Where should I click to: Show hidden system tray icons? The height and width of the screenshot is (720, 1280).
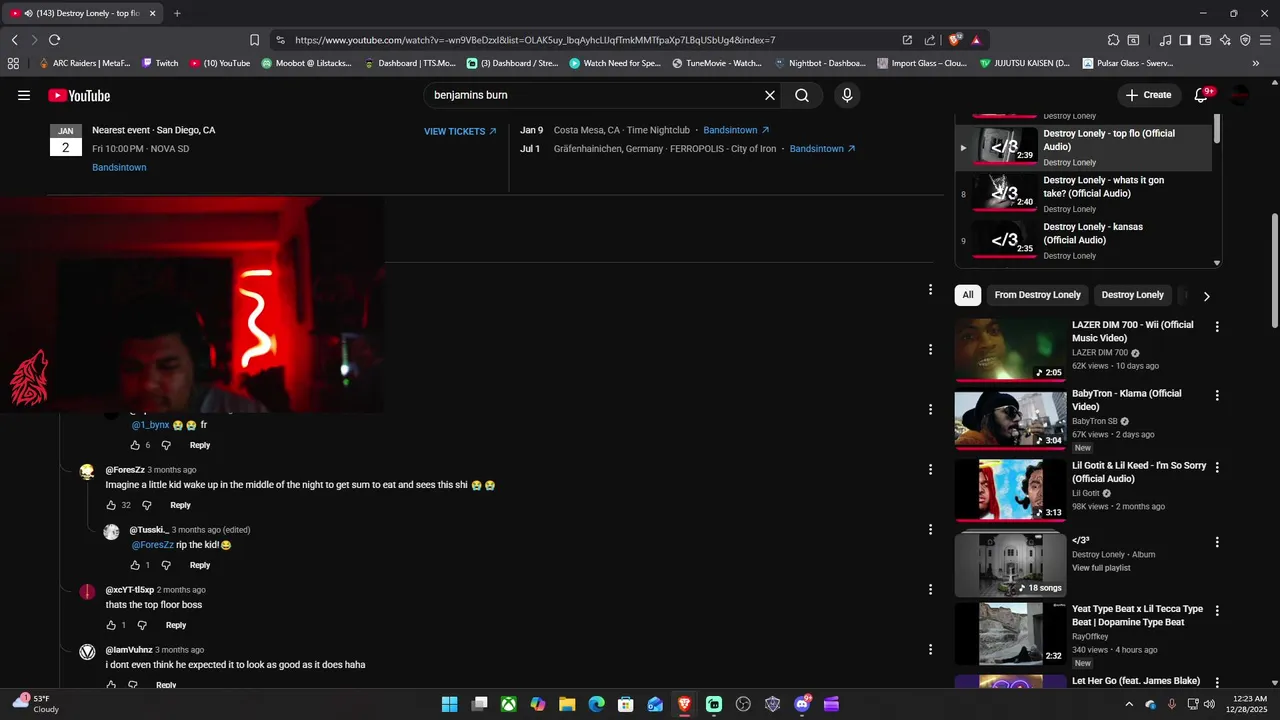pyautogui.click(x=1129, y=704)
